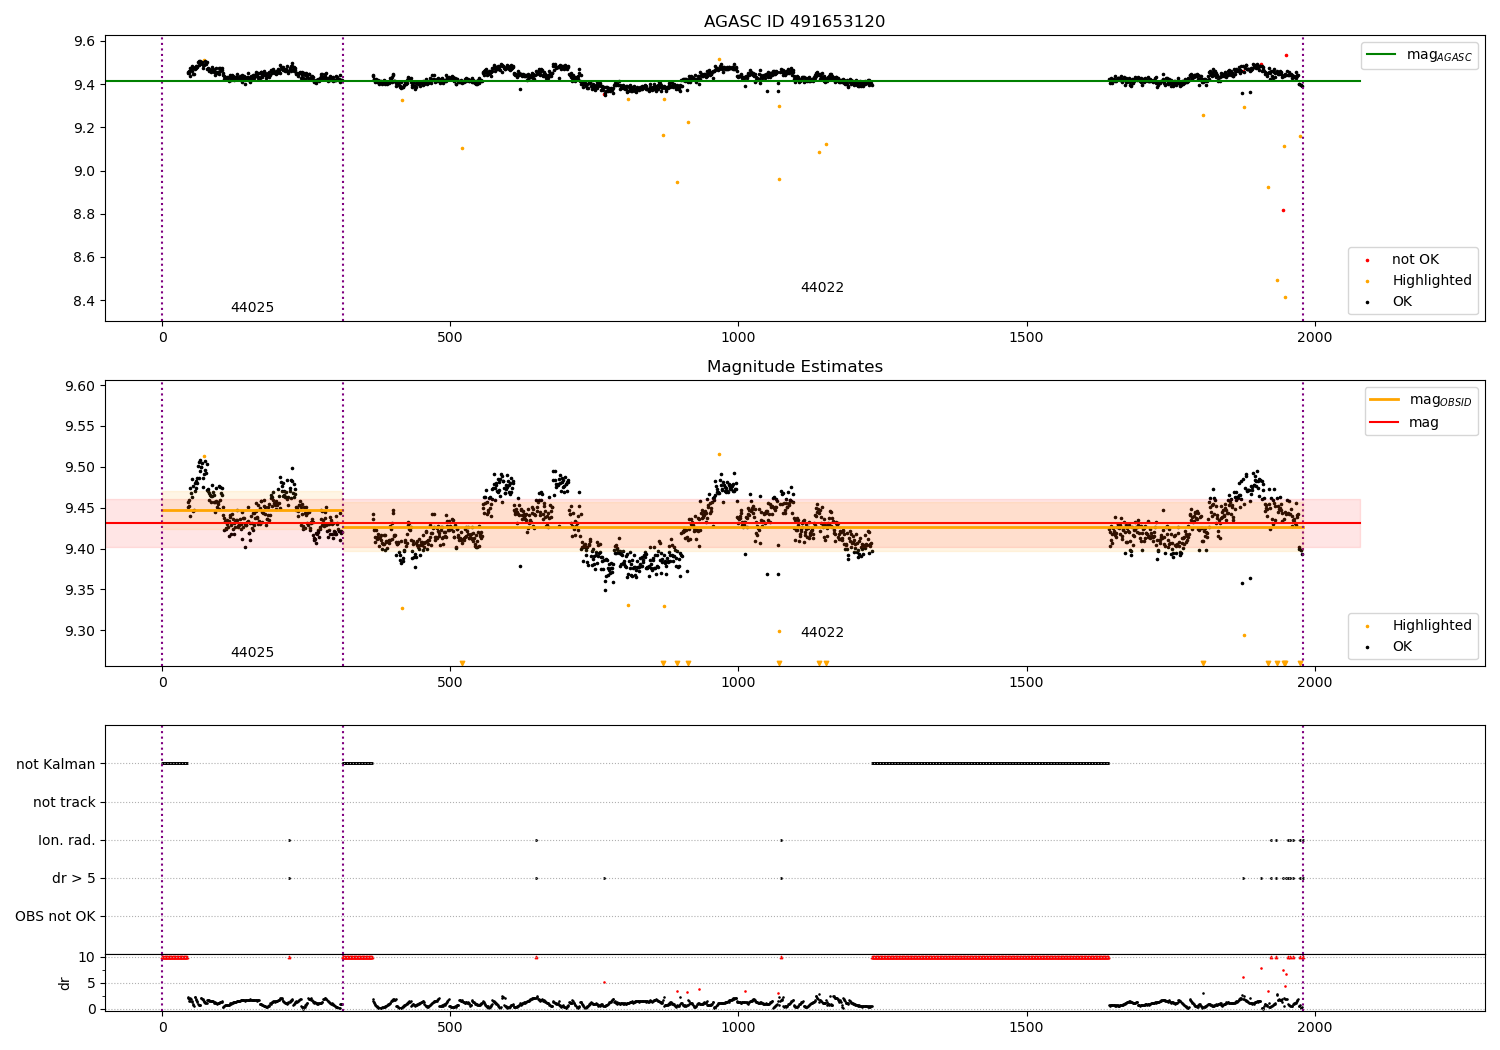Click the 9.45 y-axis tick in middle plot
The height and width of the screenshot is (1050, 1500).
[80, 509]
